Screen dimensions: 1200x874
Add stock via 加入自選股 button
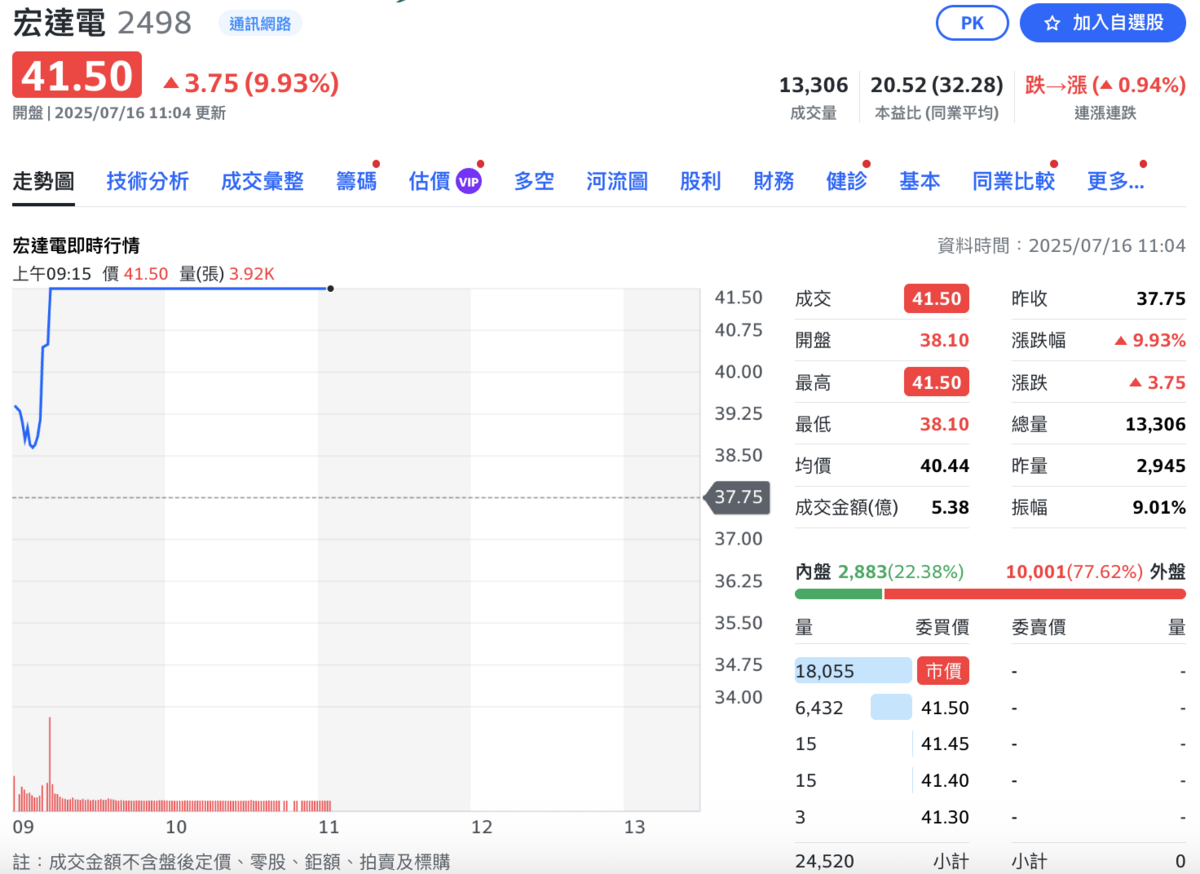tap(1103, 23)
